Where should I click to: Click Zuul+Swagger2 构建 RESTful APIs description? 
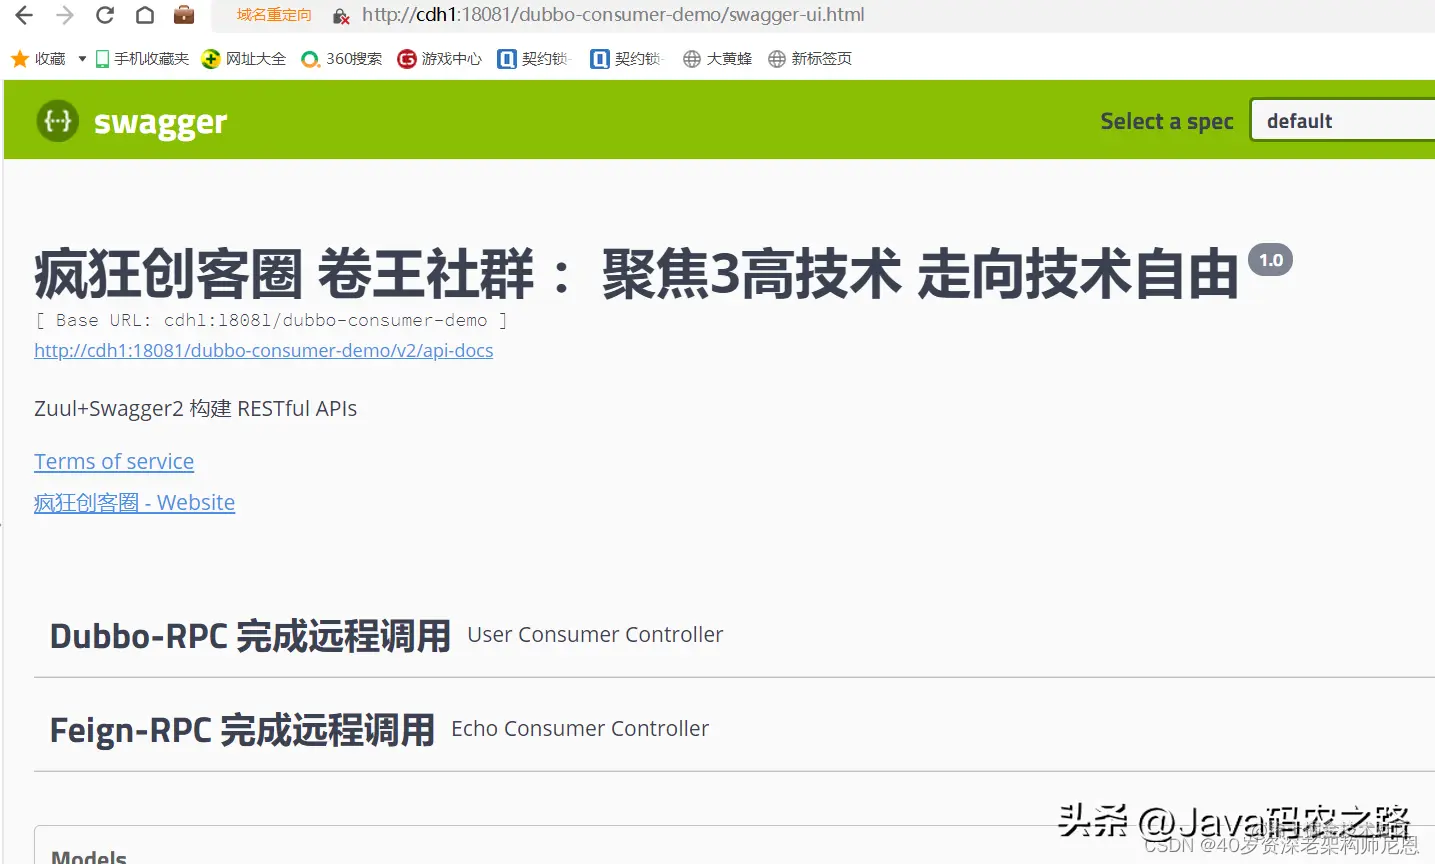pyautogui.click(x=196, y=408)
